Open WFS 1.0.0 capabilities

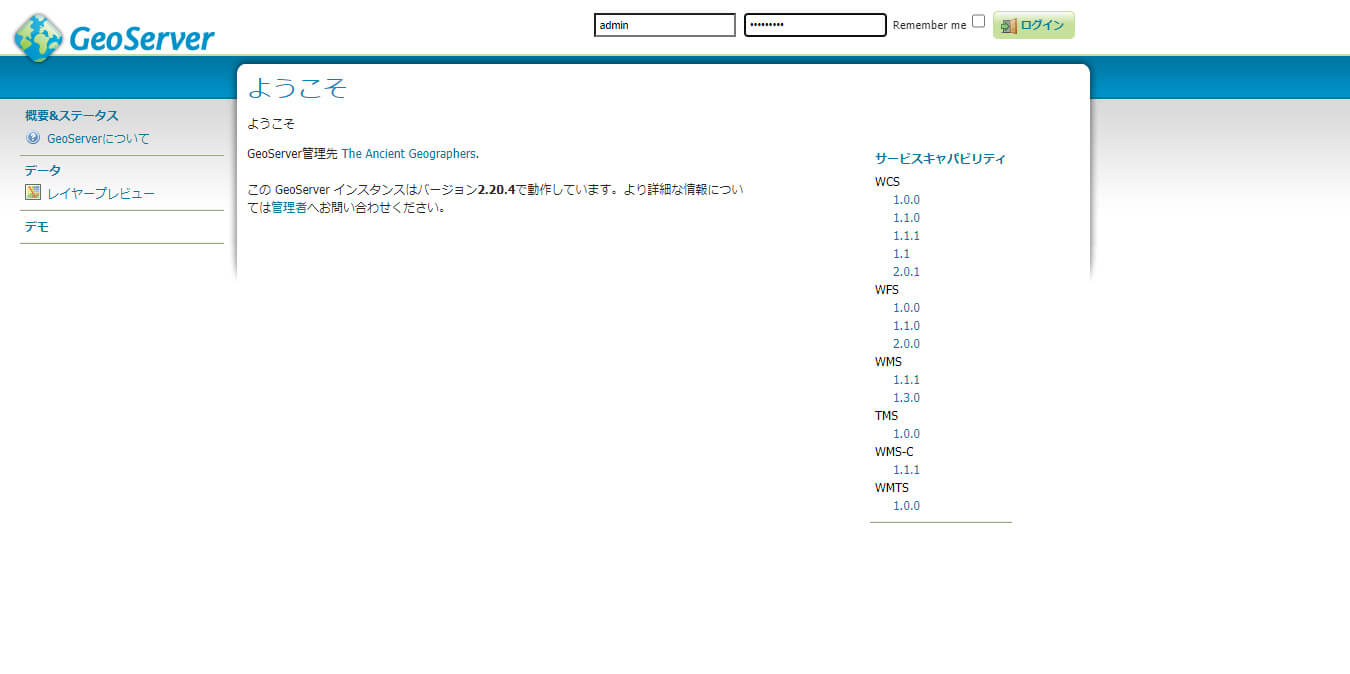coord(906,308)
